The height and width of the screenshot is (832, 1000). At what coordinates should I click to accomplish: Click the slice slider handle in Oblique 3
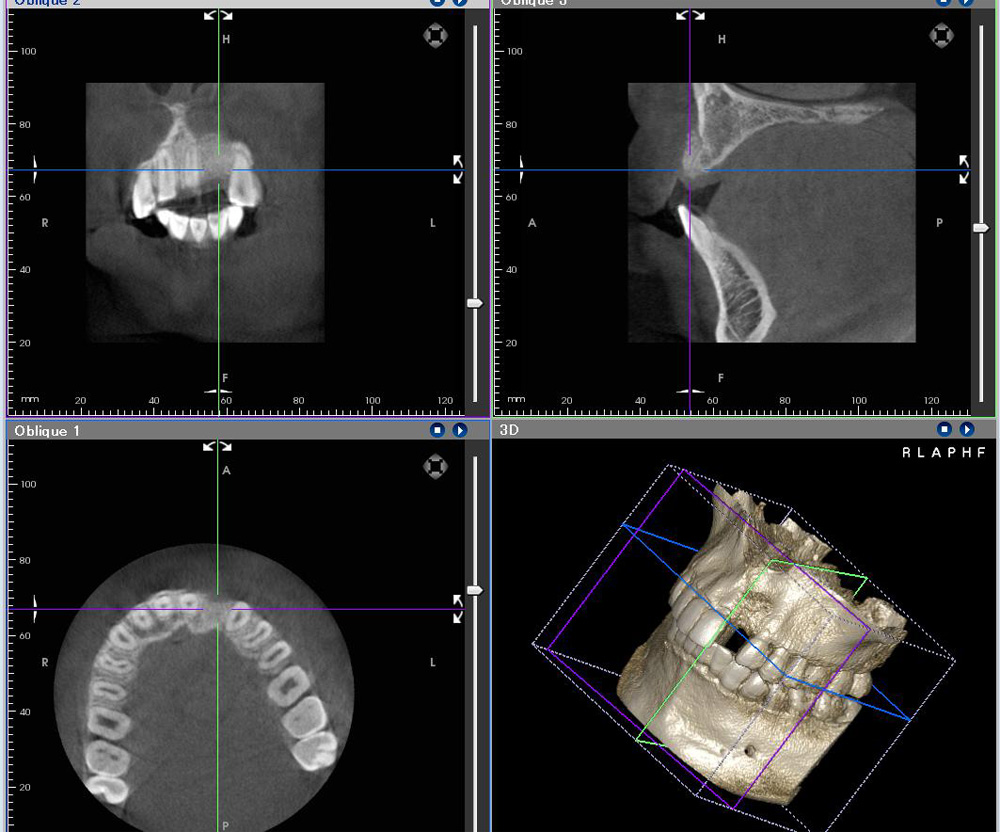(x=981, y=228)
